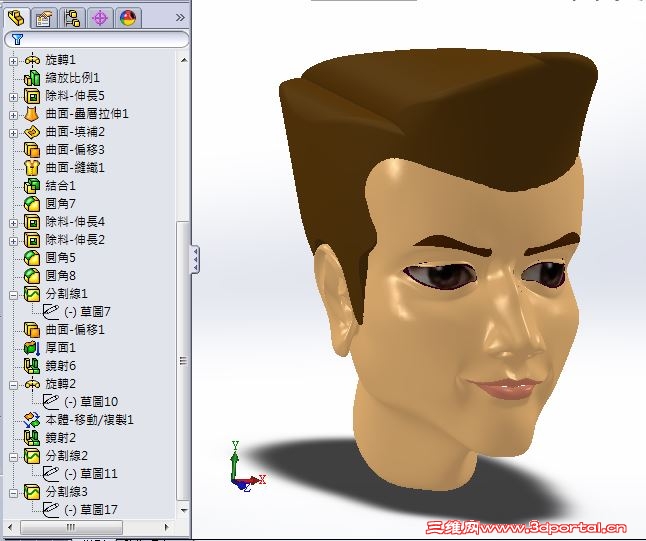Select the 除料-伸長5 cut icon
Viewport: 646px width, 541px height.
coord(32,96)
